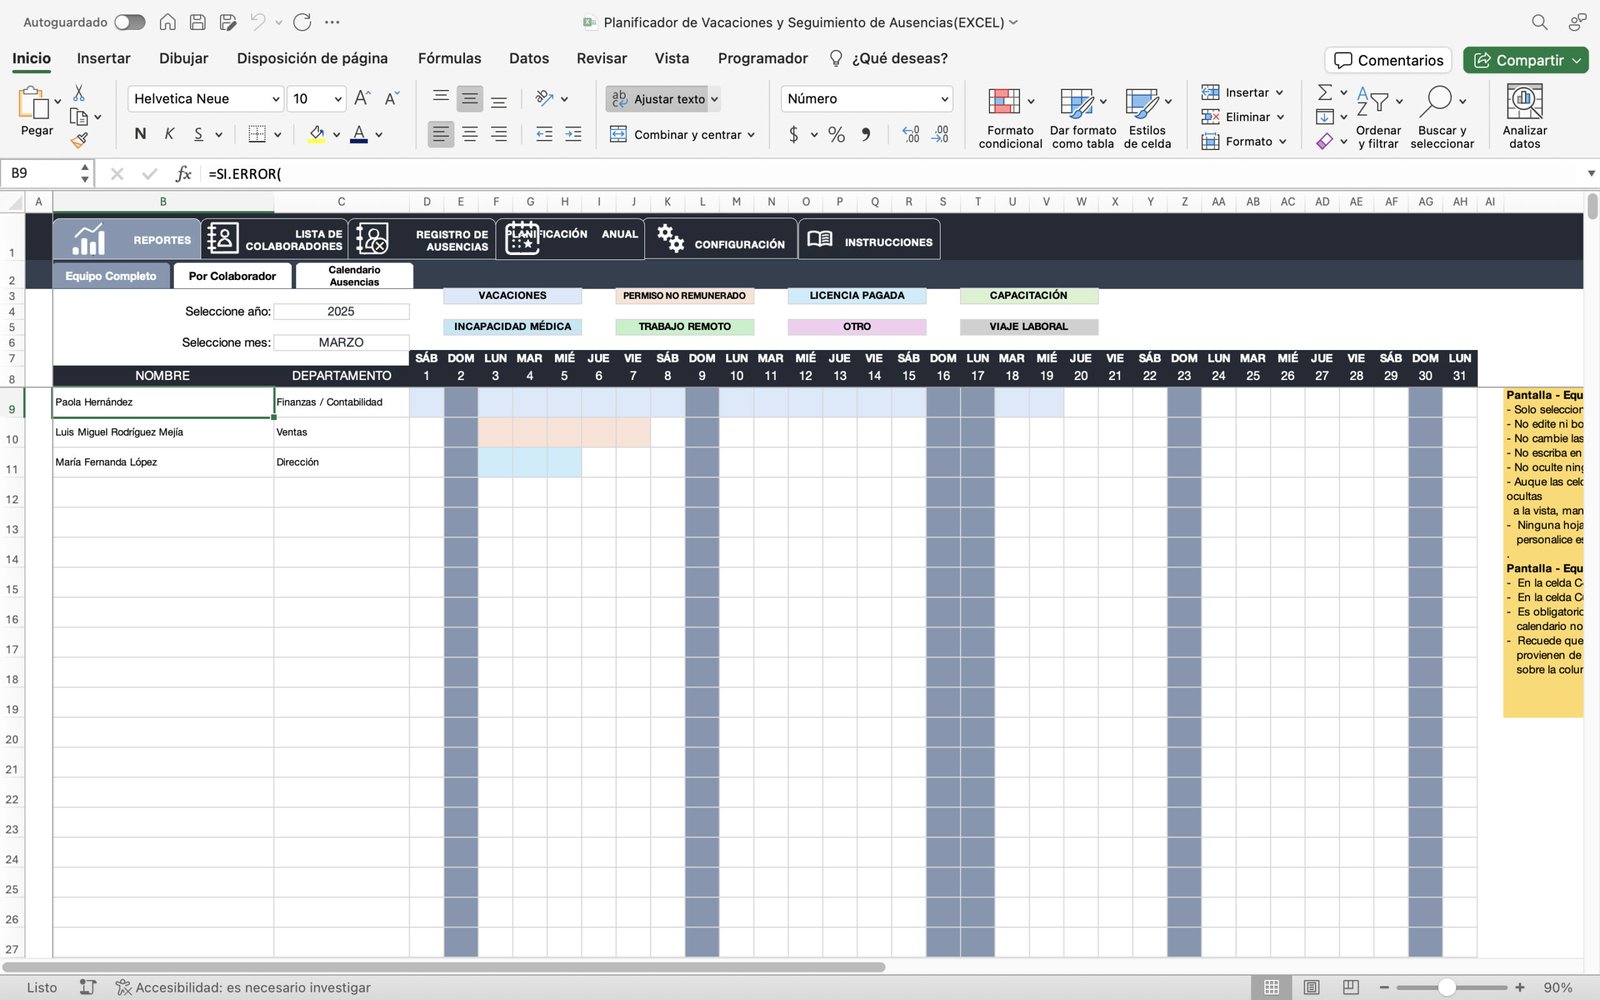
Task: Open the Comentarios button
Action: coord(1388,60)
